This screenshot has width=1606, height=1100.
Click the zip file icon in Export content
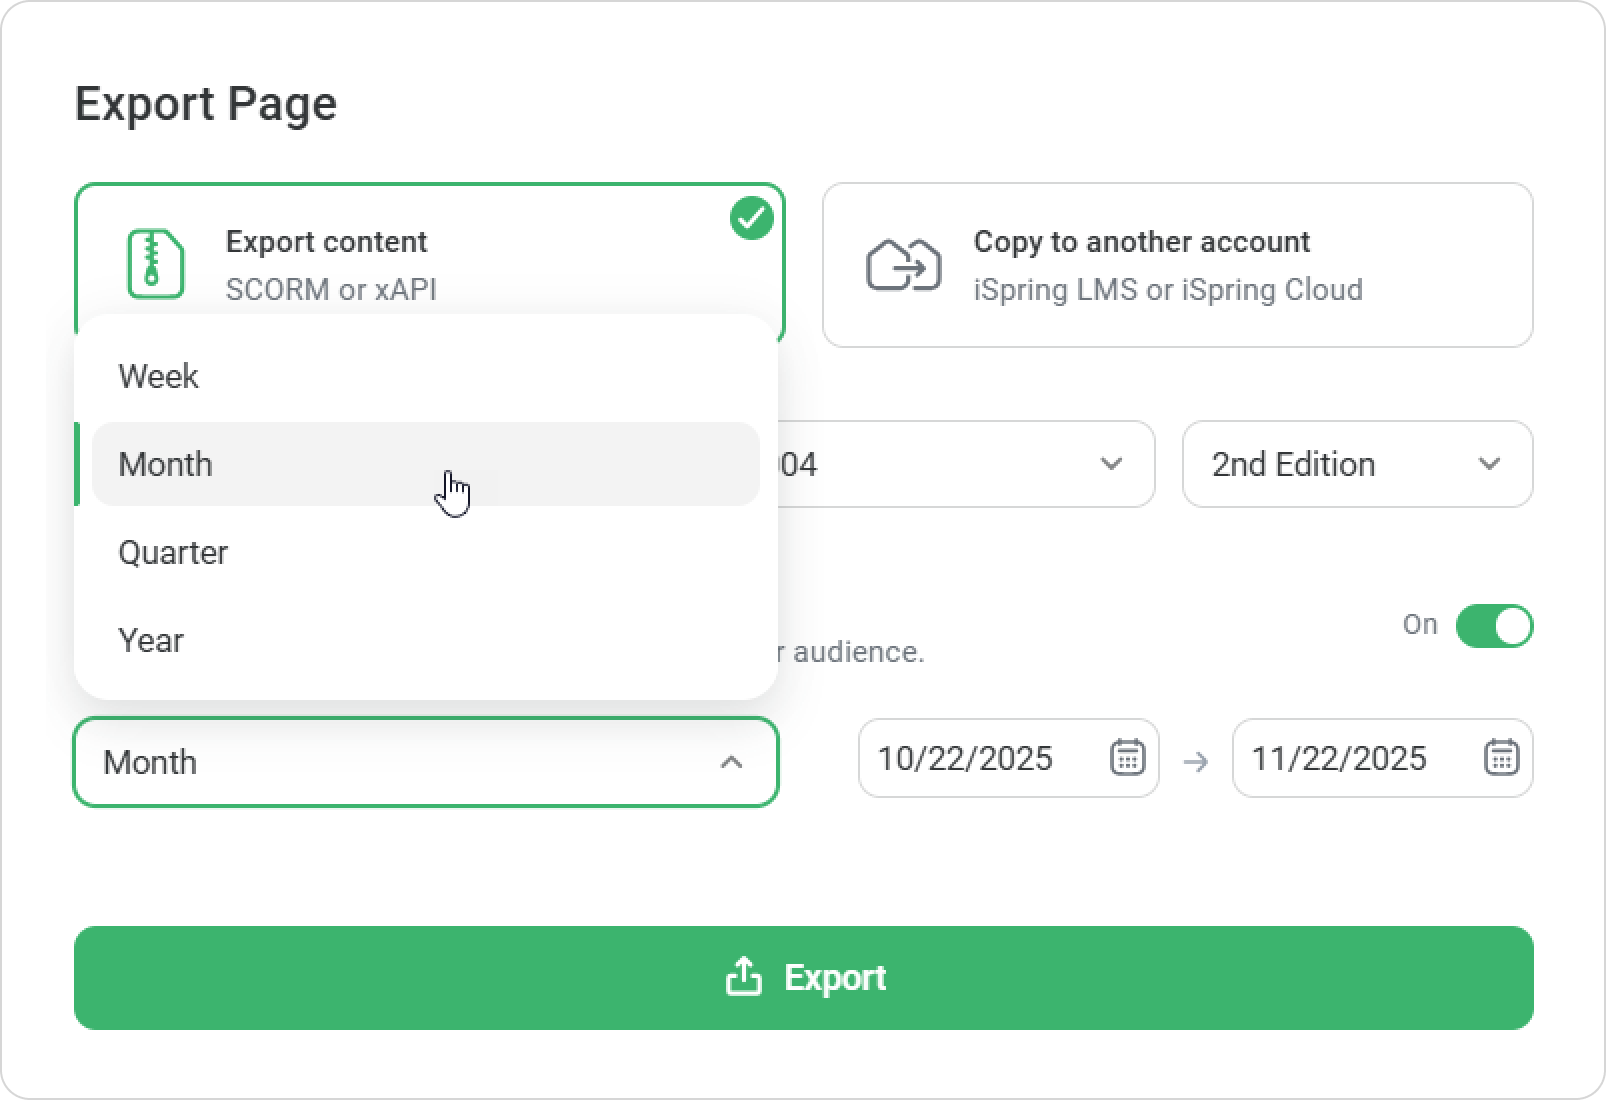155,264
